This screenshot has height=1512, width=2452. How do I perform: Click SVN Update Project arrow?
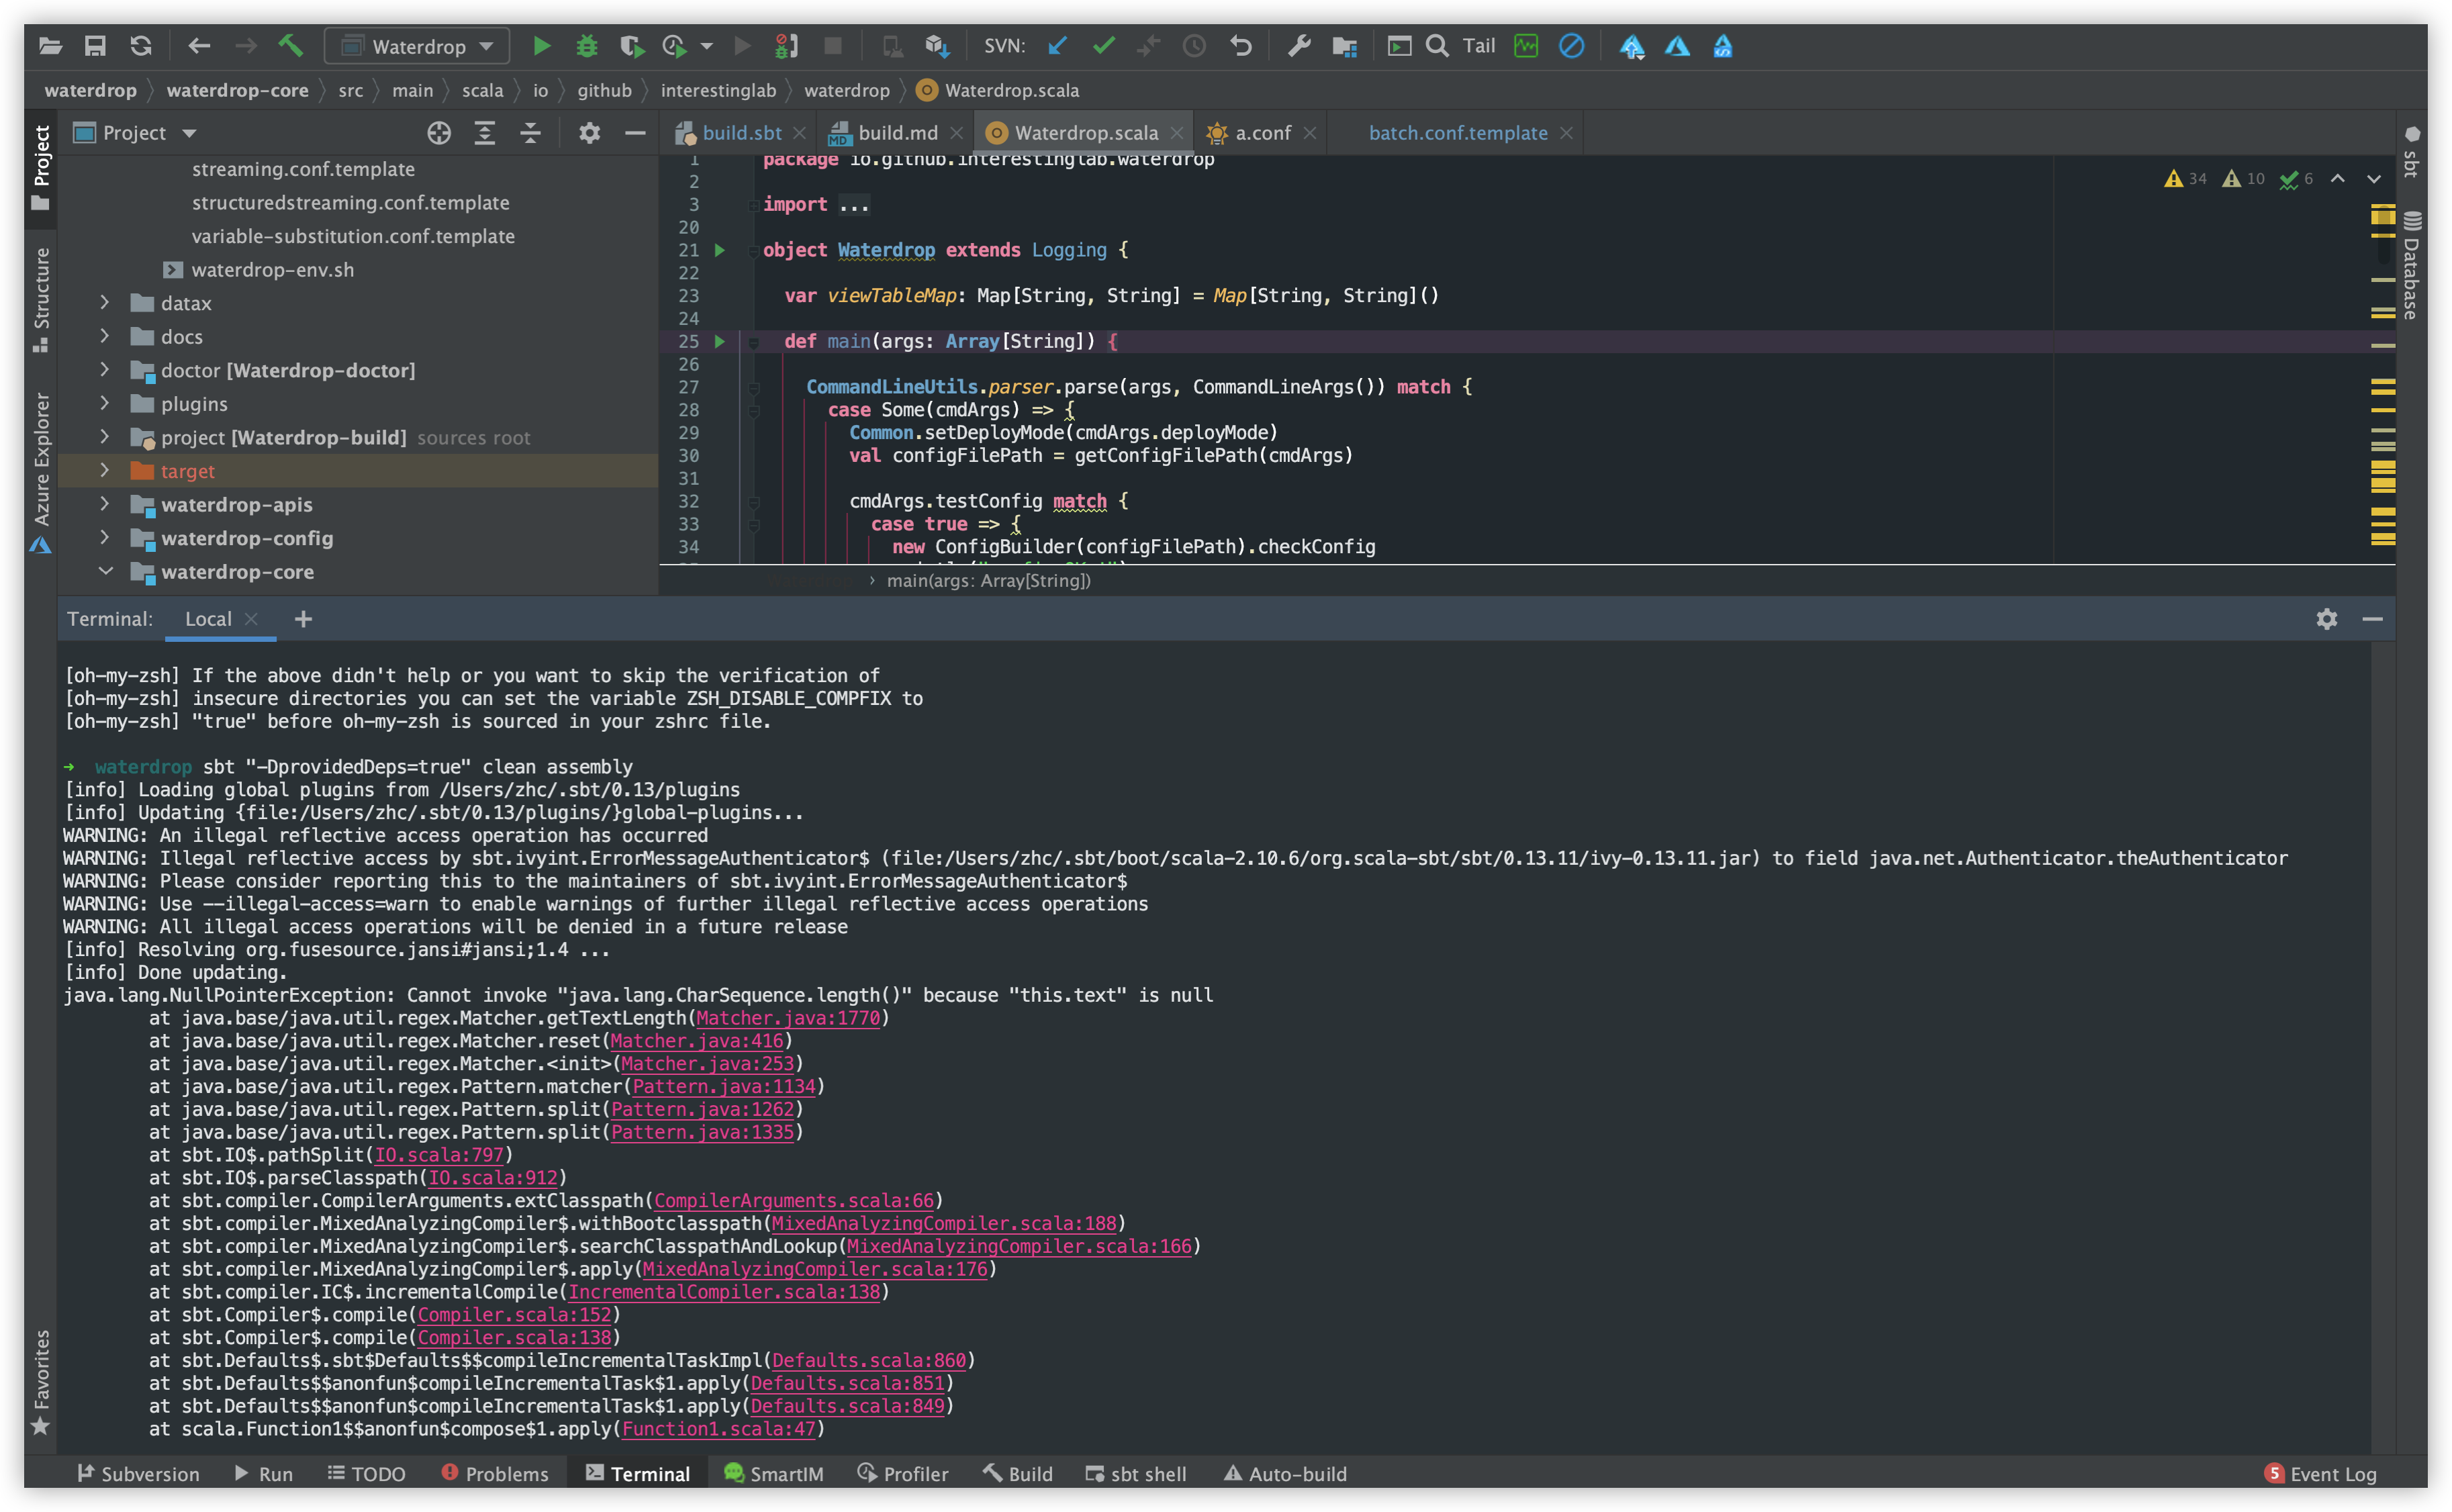1058,46
